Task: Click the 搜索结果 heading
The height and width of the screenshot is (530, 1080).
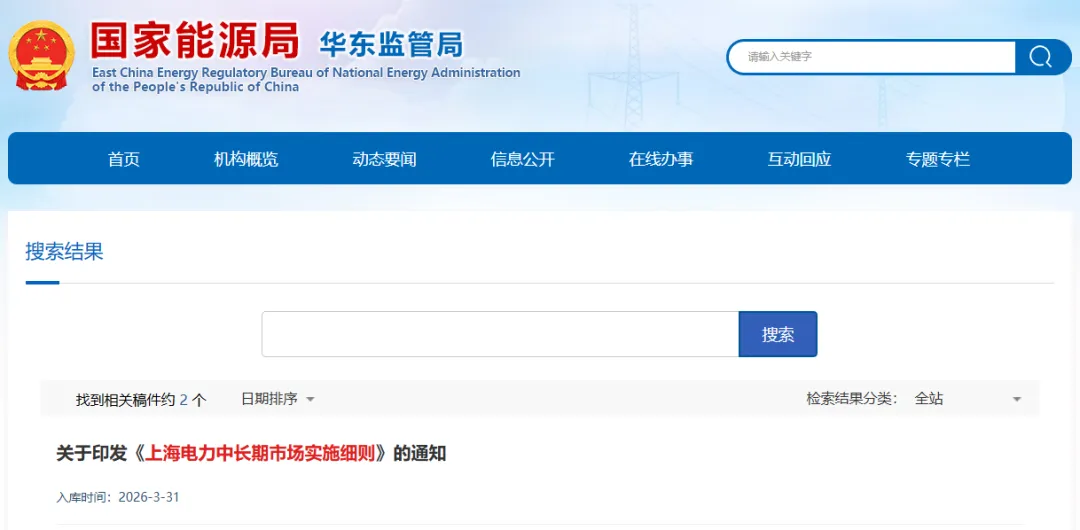Action: (65, 252)
